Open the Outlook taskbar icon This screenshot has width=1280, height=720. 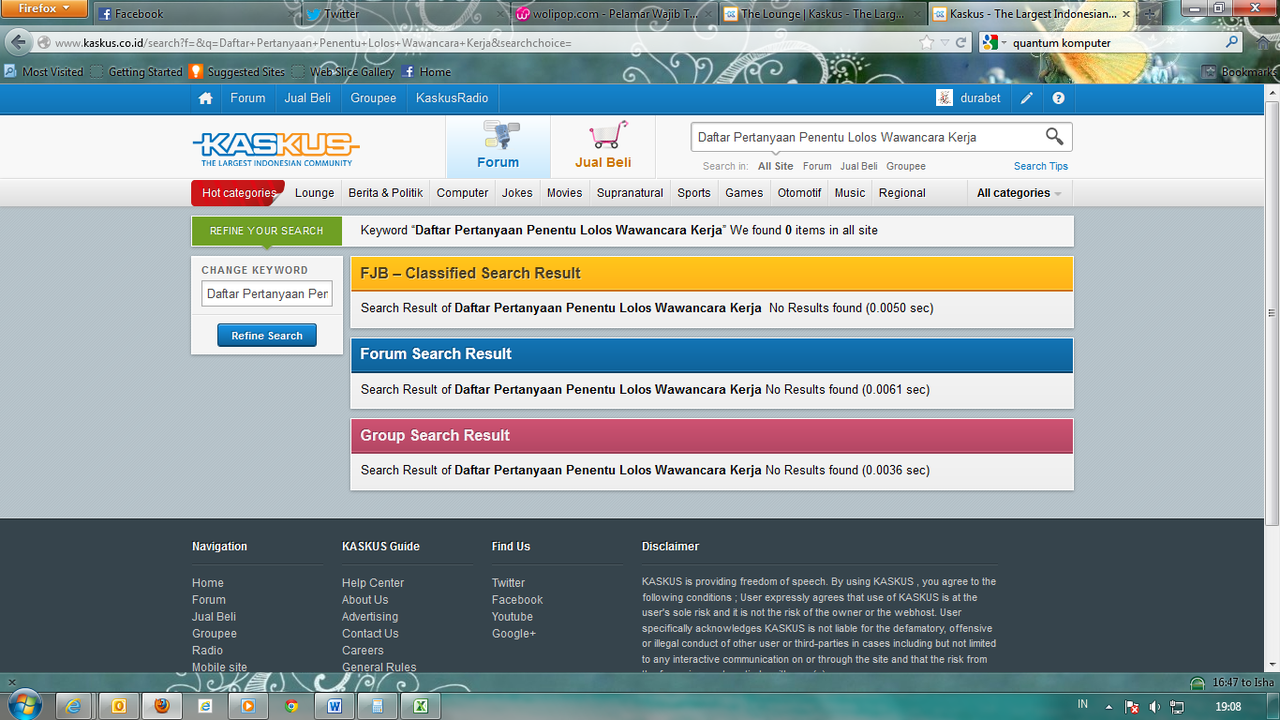119,705
